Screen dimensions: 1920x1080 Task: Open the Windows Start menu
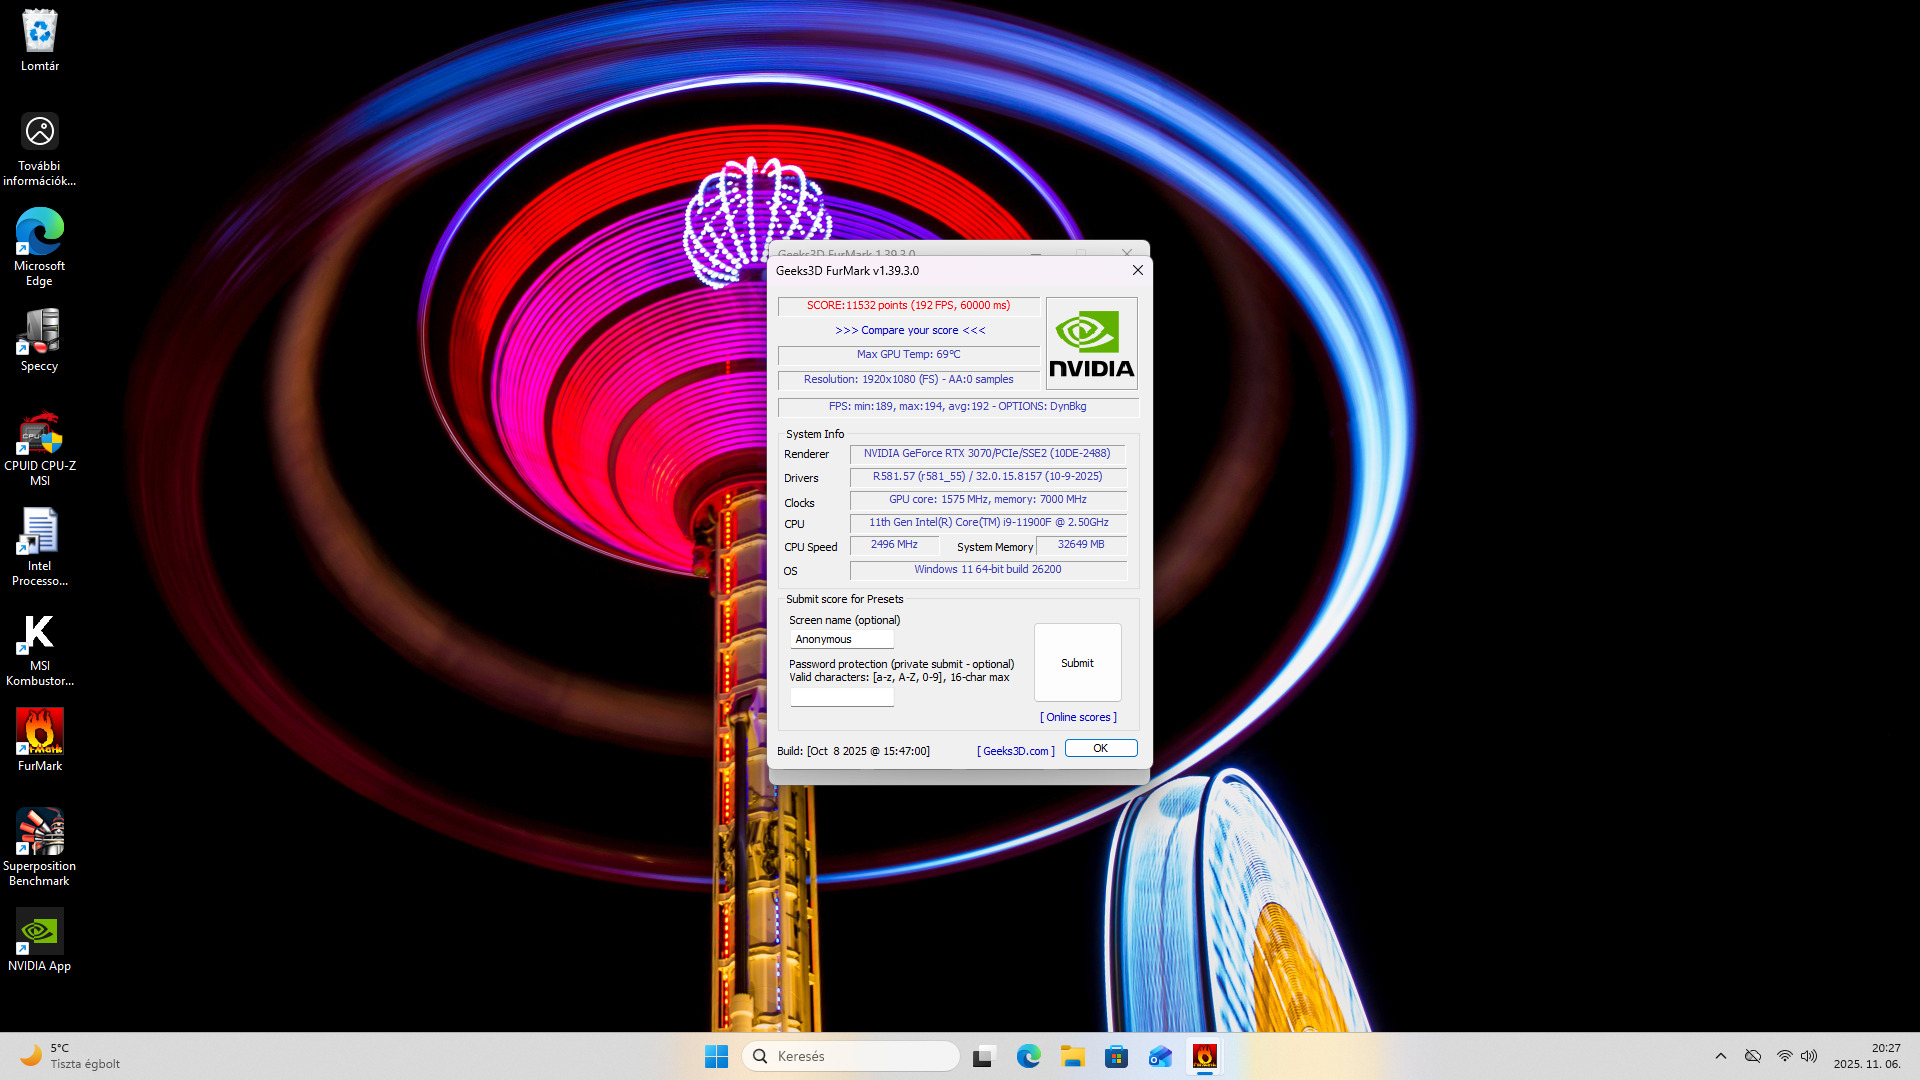tap(716, 1056)
